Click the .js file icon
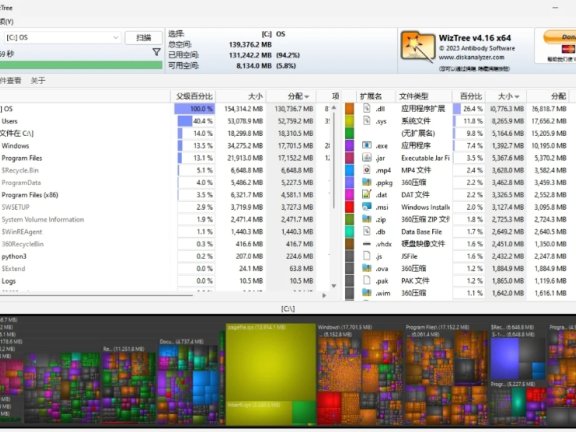The image size is (576, 432). (367, 256)
